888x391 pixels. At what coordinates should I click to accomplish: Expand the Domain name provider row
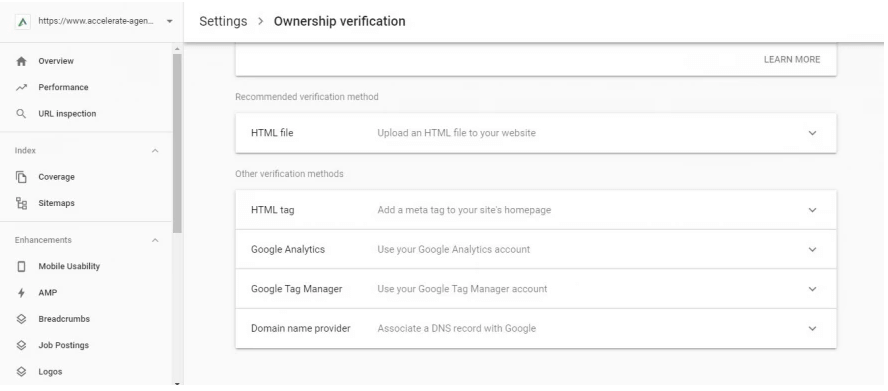[535, 329]
